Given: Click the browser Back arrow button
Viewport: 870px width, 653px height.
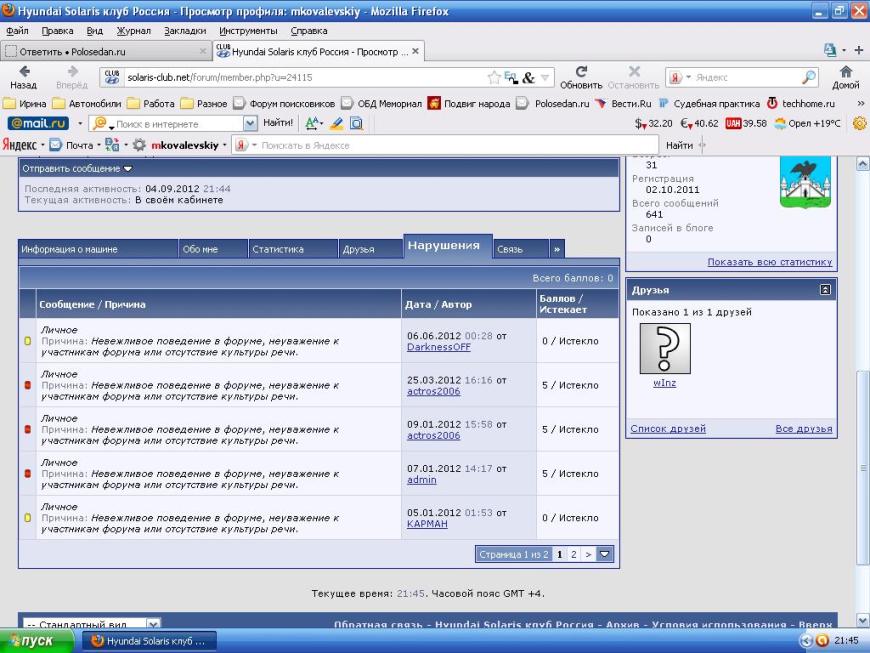Looking at the screenshot, I should (23, 77).
